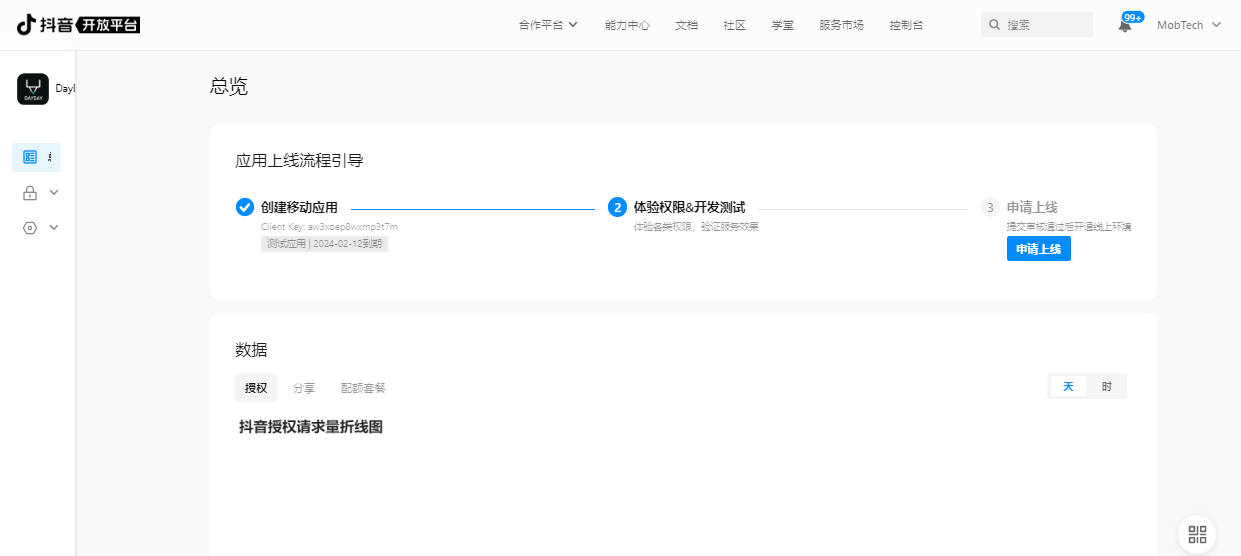Image resolution: width=1241 pixels, height=556 pixels.
Task: Click the 数据 section heading
Action: tap(251, 350)
